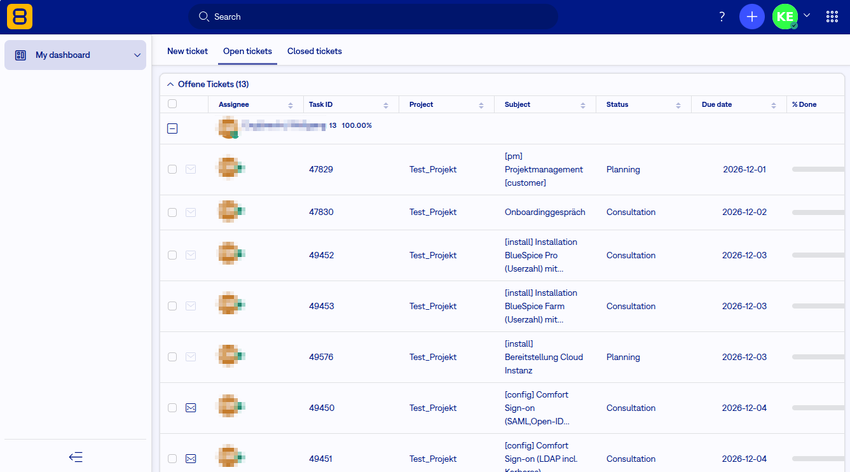Click progress bar for ticket 49453
The width and height of the screenshot is (850, 472).
pyautogui.click(x=818, y=306)
